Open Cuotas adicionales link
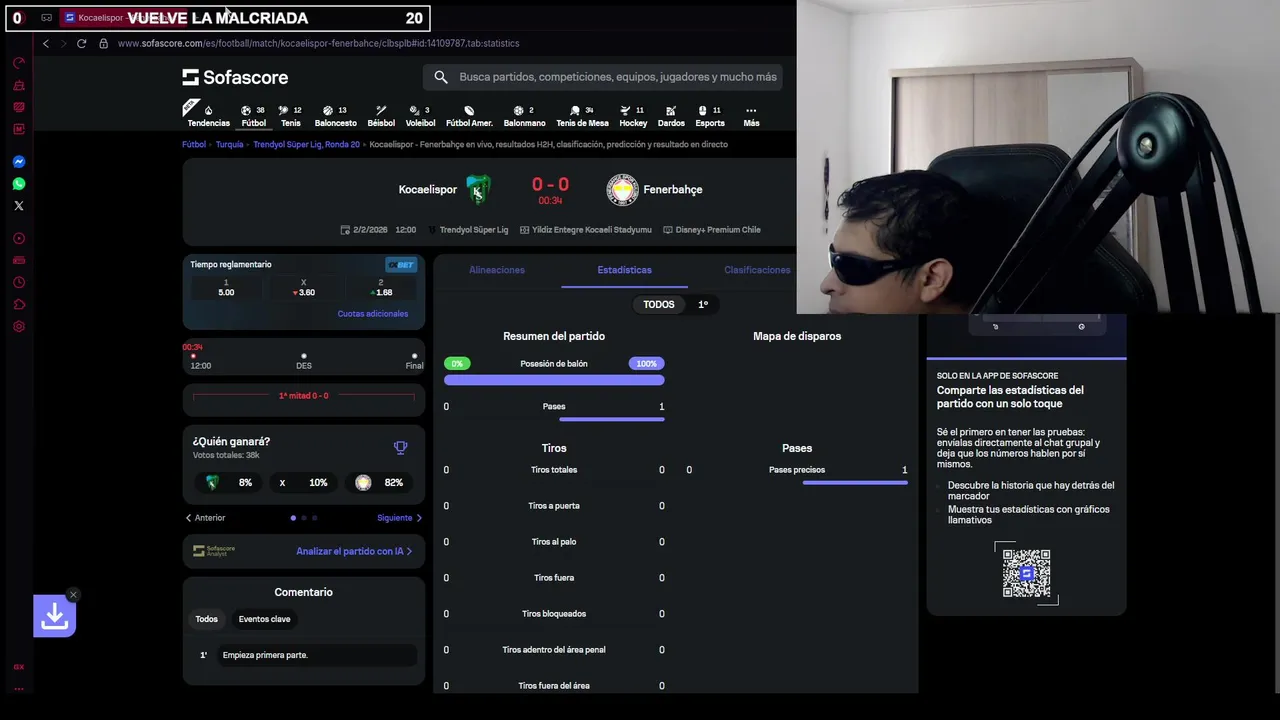The width and height of the screenshot is (1280, 720). (373, 314)
